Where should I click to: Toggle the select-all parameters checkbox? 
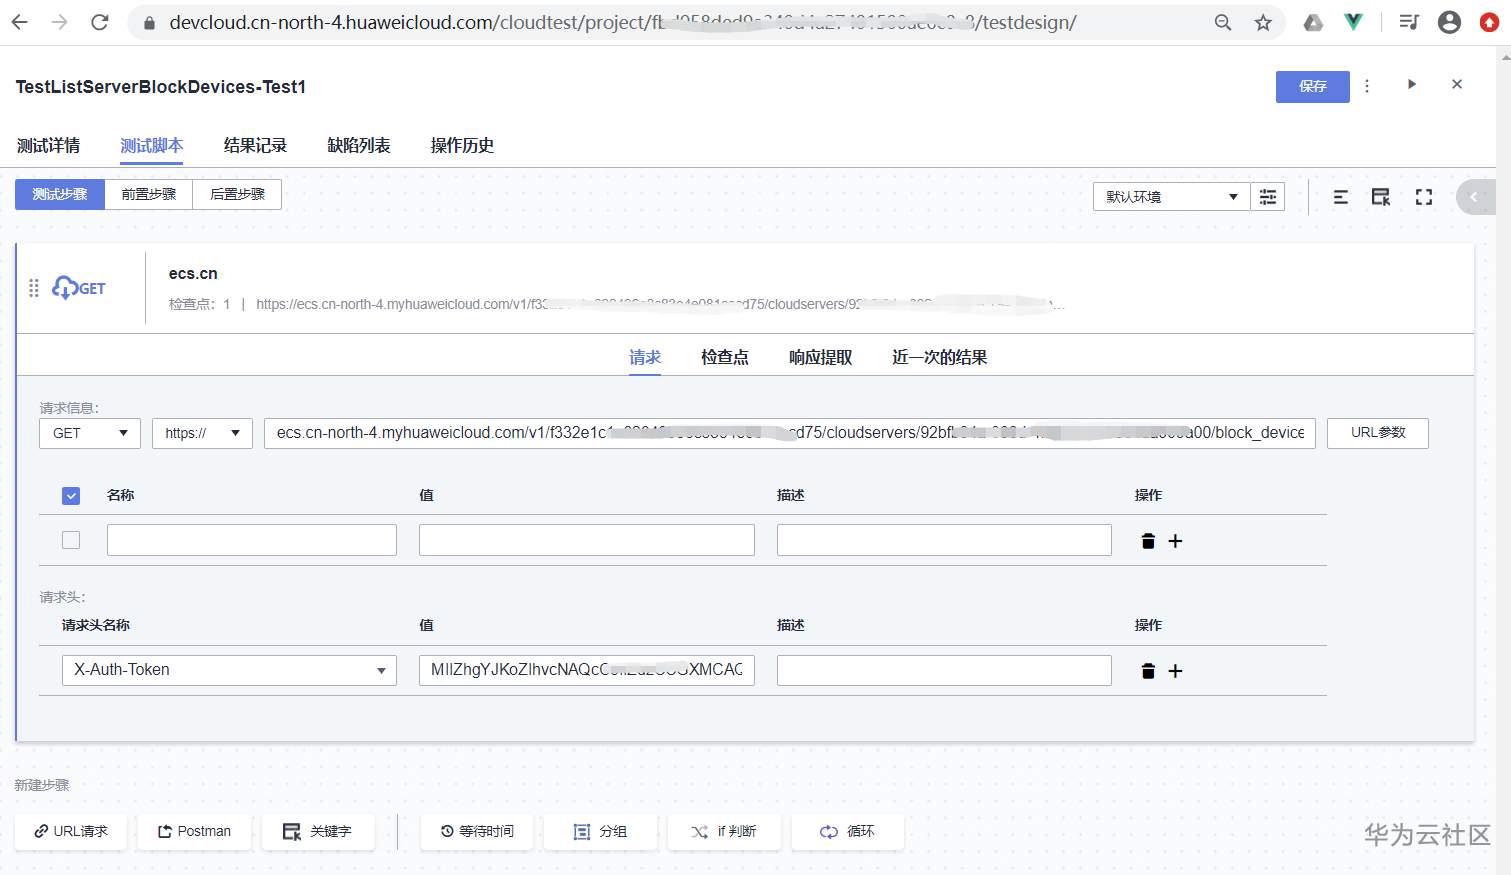[x=71, y=496]
